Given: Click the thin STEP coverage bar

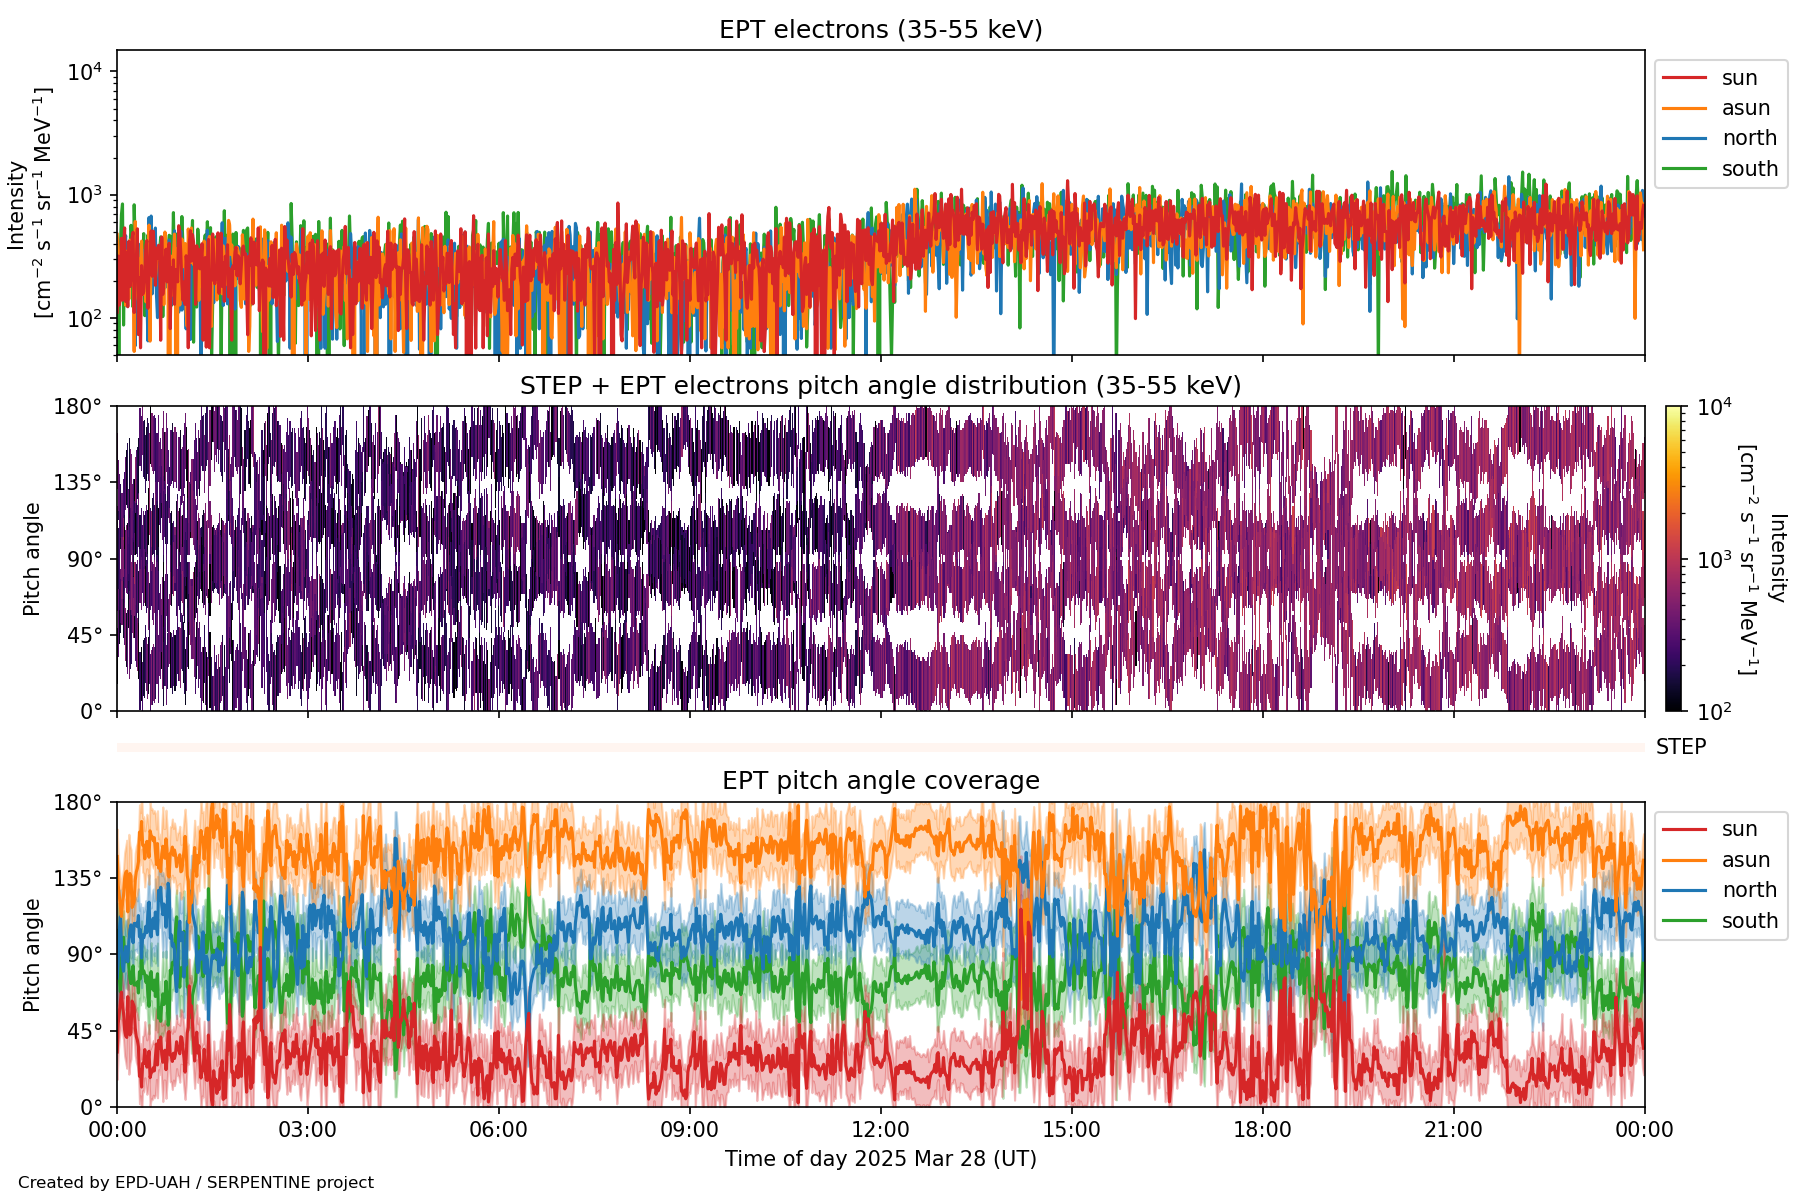Looking at the screenshot, I should click(880, 747).
